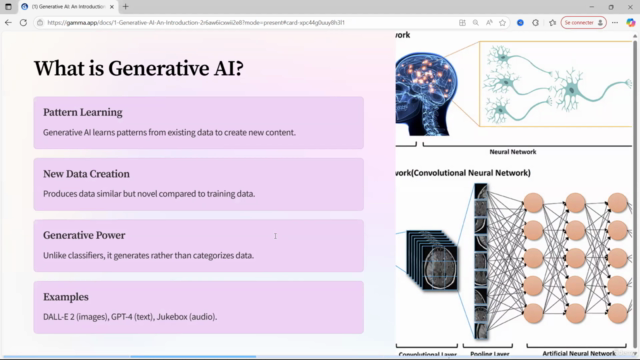Click the neuron diagram image

(x=556, y=84)
